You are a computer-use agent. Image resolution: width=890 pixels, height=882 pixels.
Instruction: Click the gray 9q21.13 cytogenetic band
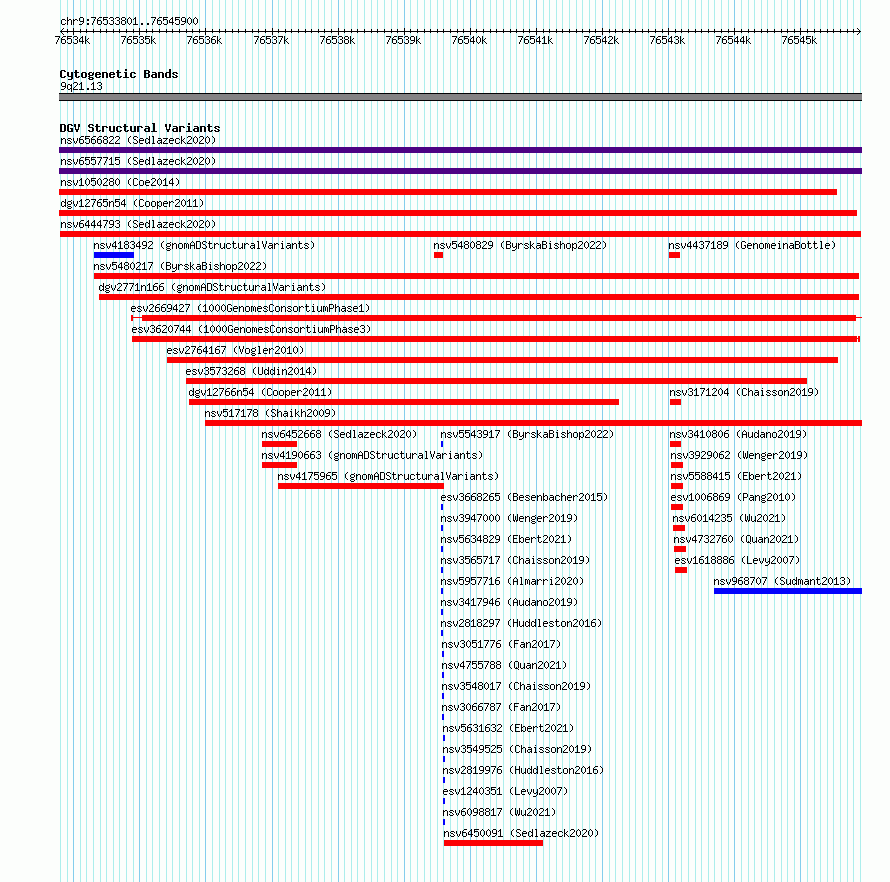pyautogui.click(x=460, y=97)
